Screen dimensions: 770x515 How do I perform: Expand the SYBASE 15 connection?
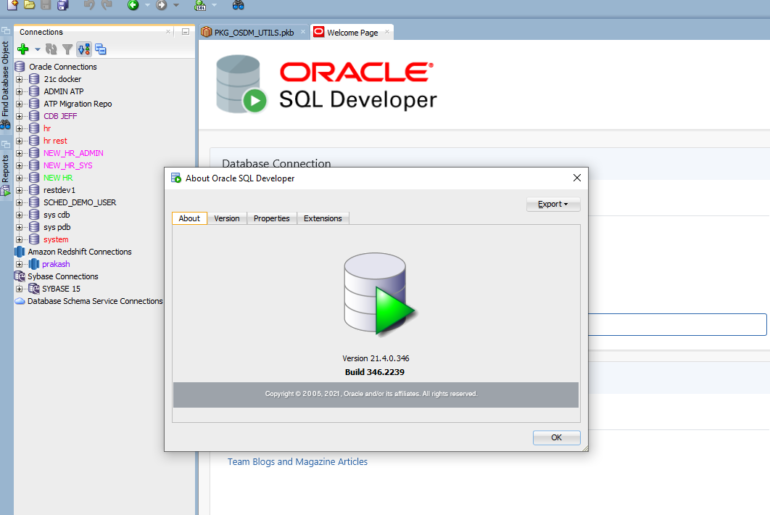[x=19, y=289]
